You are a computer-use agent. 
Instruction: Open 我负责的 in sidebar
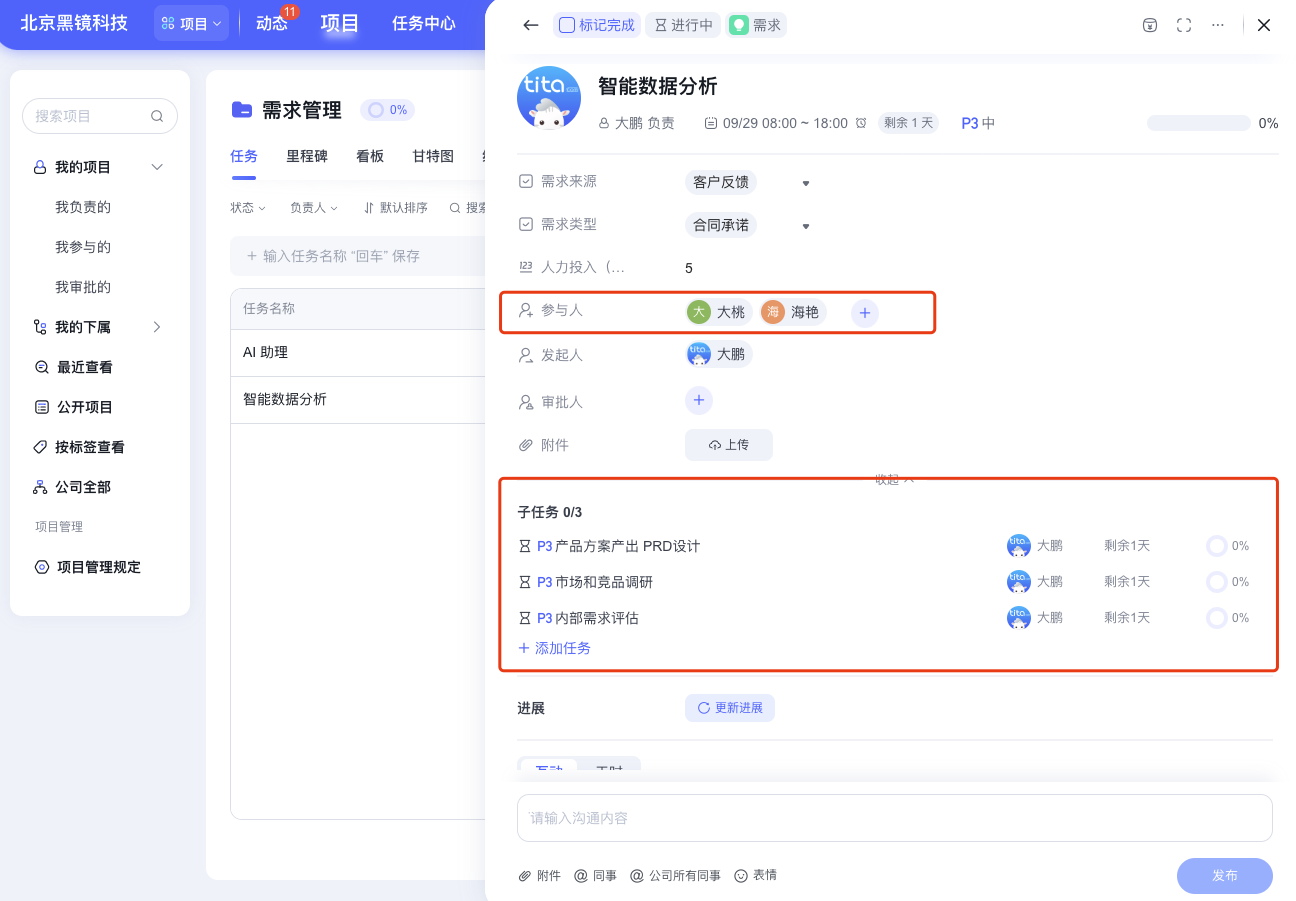[83, 207]
